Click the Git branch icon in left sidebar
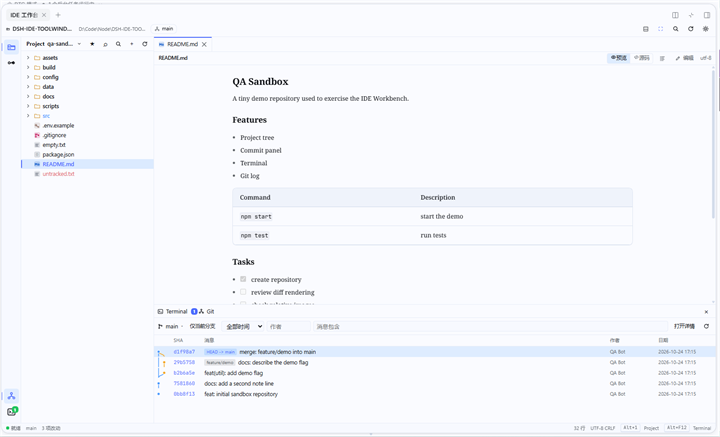This screenshot has height=437, width=720. tap(11, 396)
